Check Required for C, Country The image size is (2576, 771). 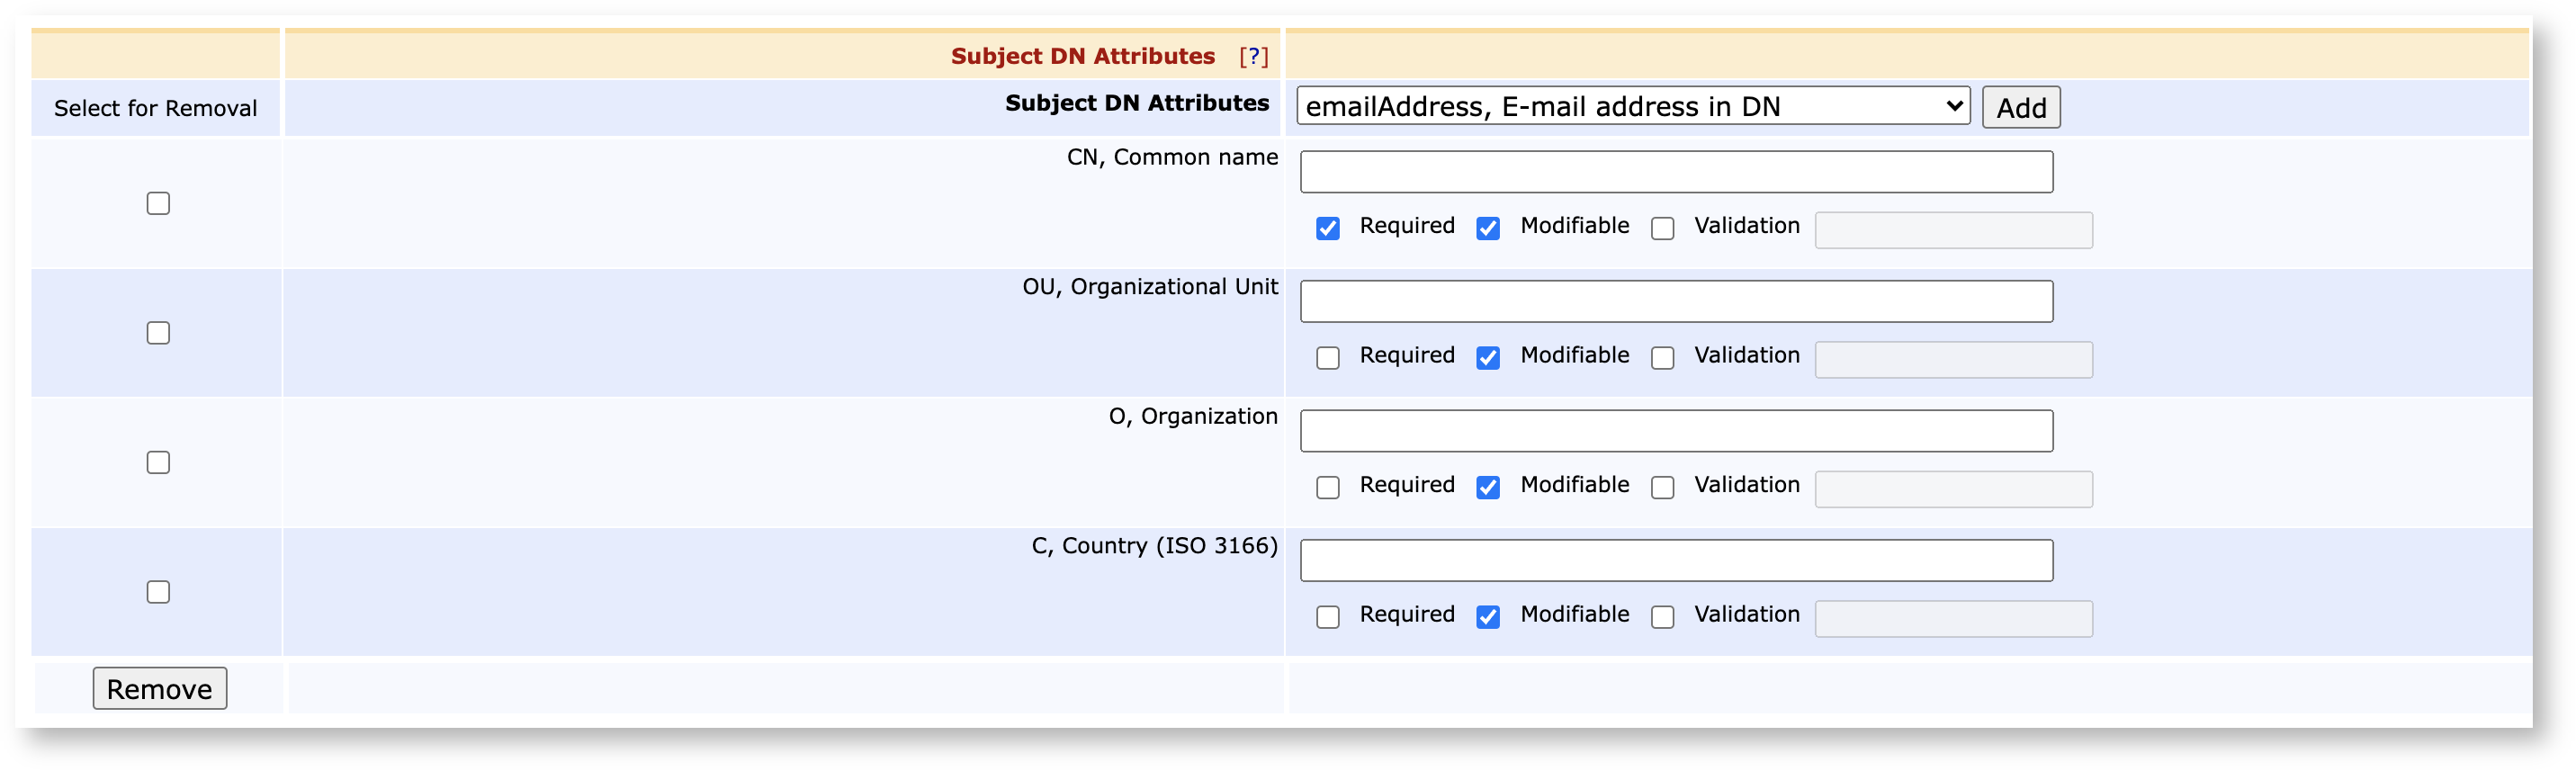pos(1327,617)
